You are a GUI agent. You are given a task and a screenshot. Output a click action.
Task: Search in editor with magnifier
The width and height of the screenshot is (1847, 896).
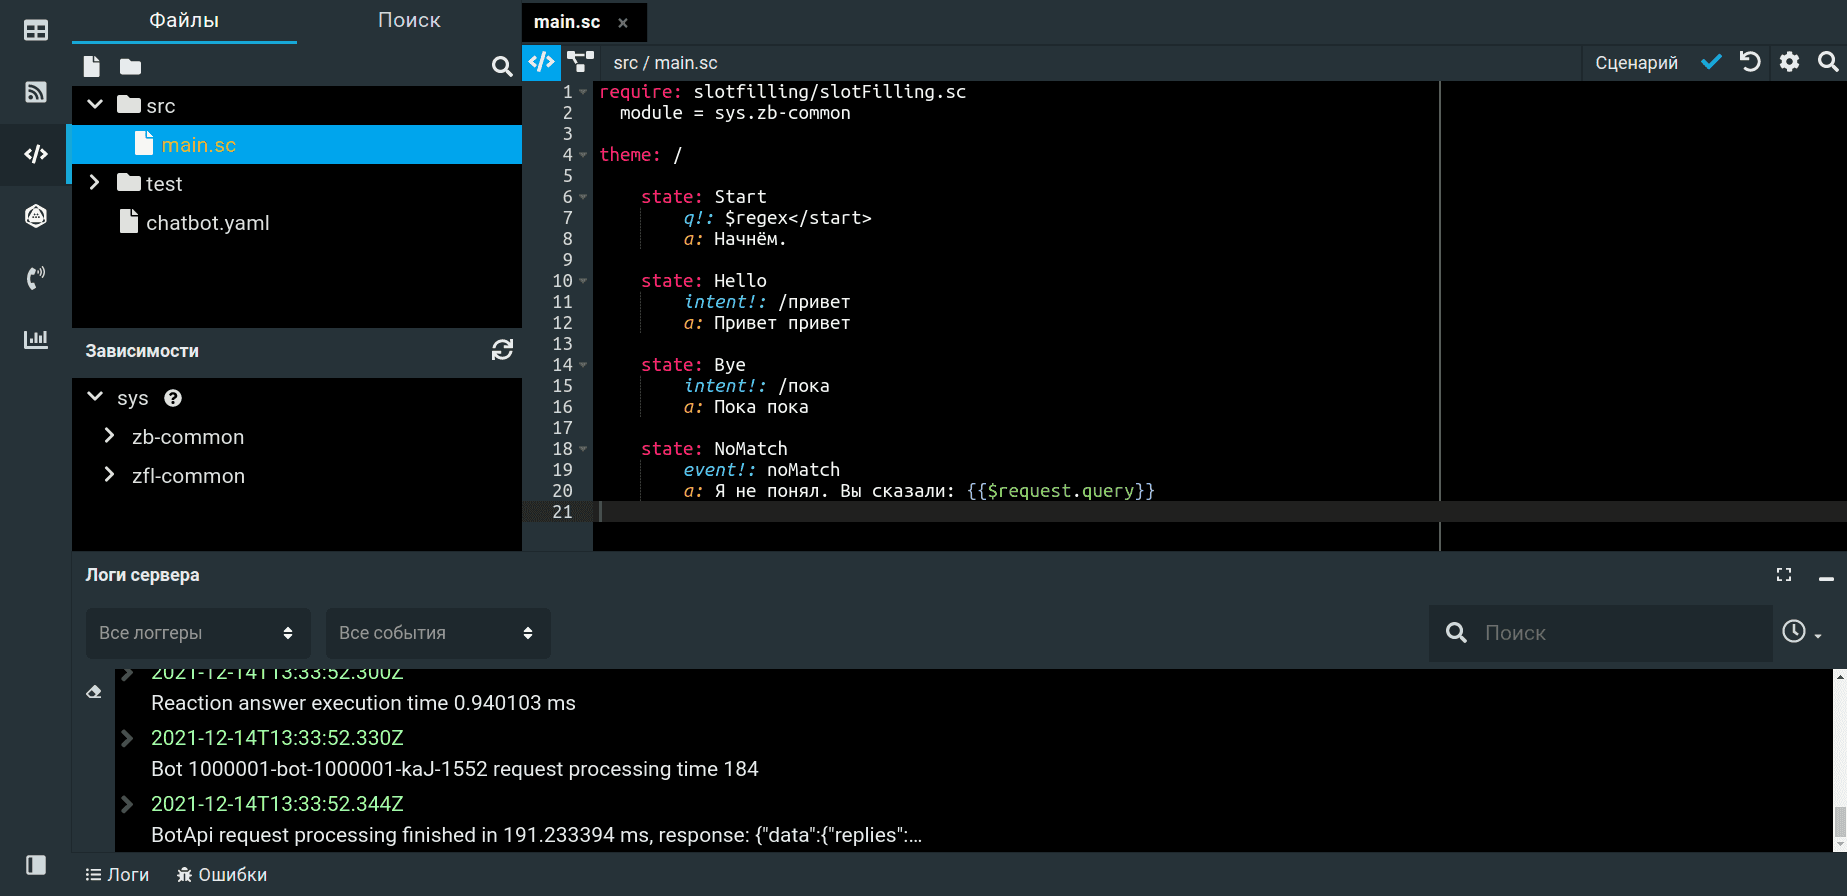pyautogui.click(x=1828, y=62)
